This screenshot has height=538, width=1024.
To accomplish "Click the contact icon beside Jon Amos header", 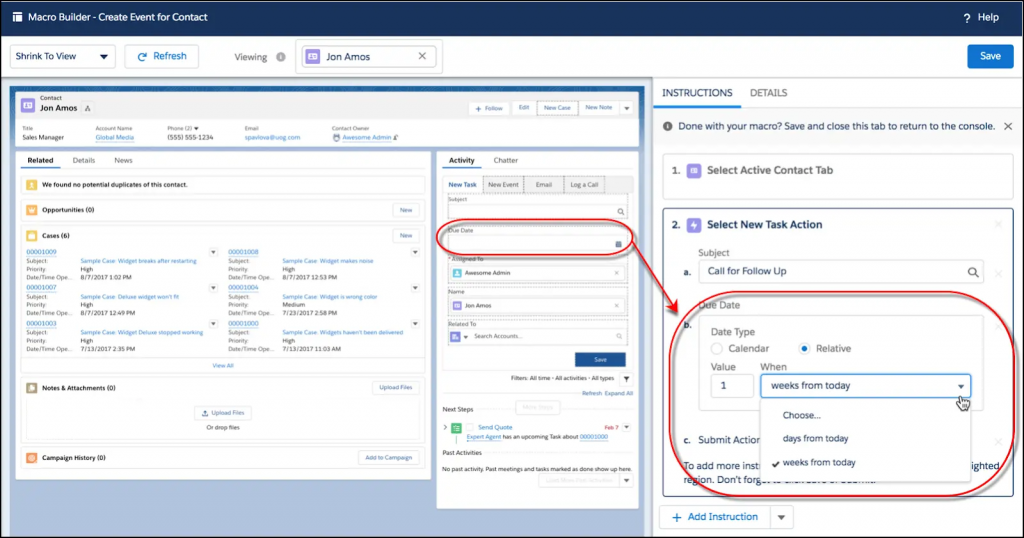I will coord(27,104).
